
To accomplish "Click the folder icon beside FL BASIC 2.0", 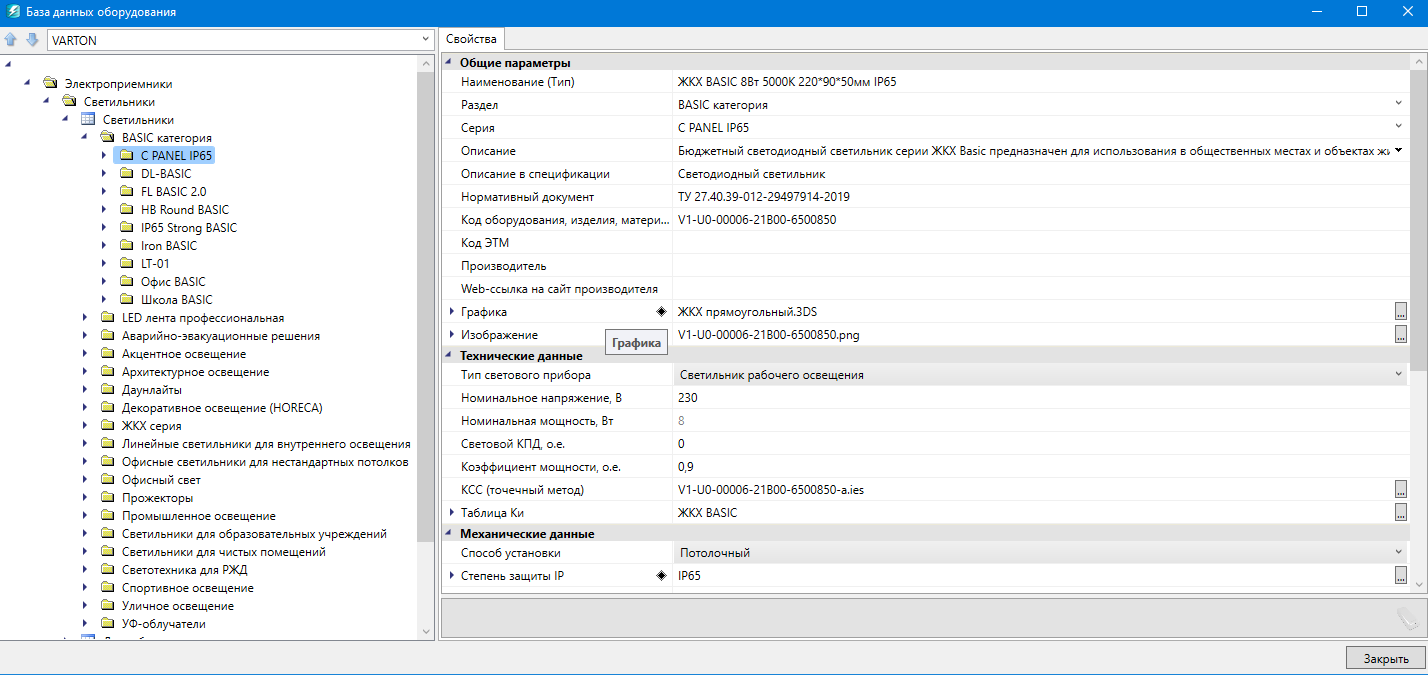I will (x=126, y=192).
